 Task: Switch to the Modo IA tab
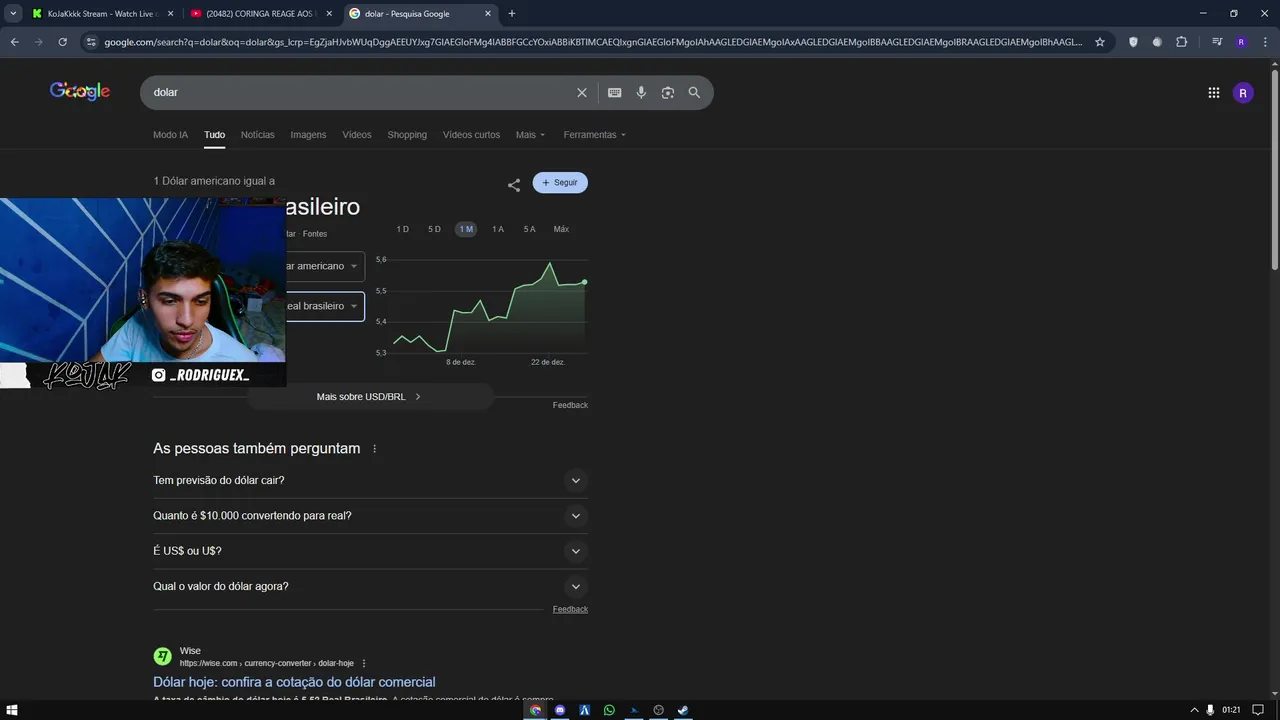coord(170,135)
